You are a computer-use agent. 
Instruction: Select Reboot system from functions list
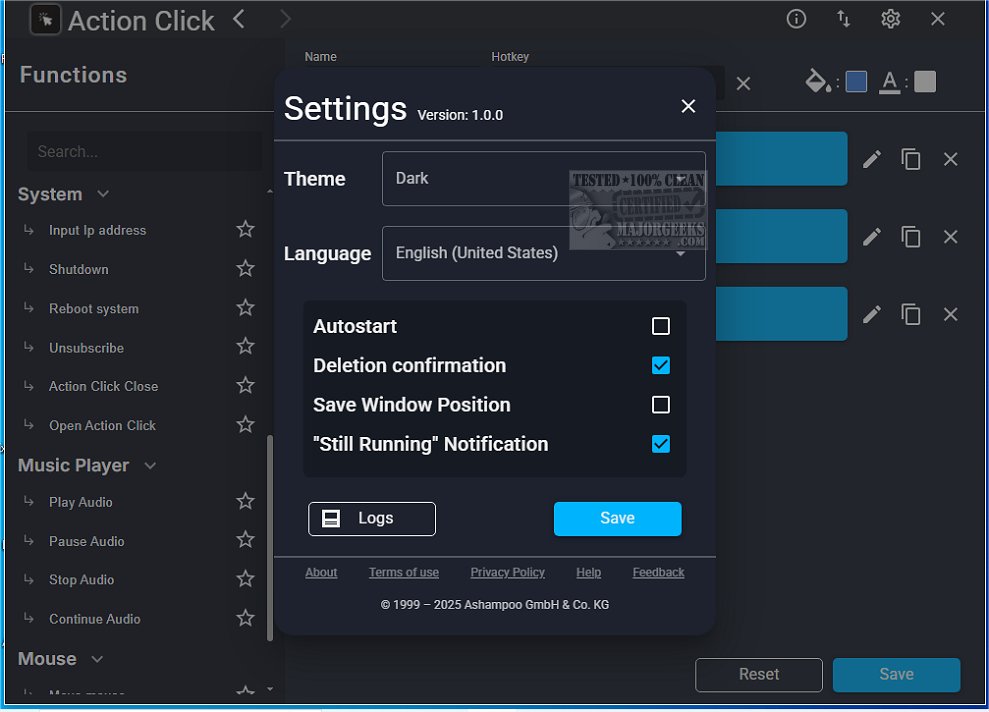(94, 309)
